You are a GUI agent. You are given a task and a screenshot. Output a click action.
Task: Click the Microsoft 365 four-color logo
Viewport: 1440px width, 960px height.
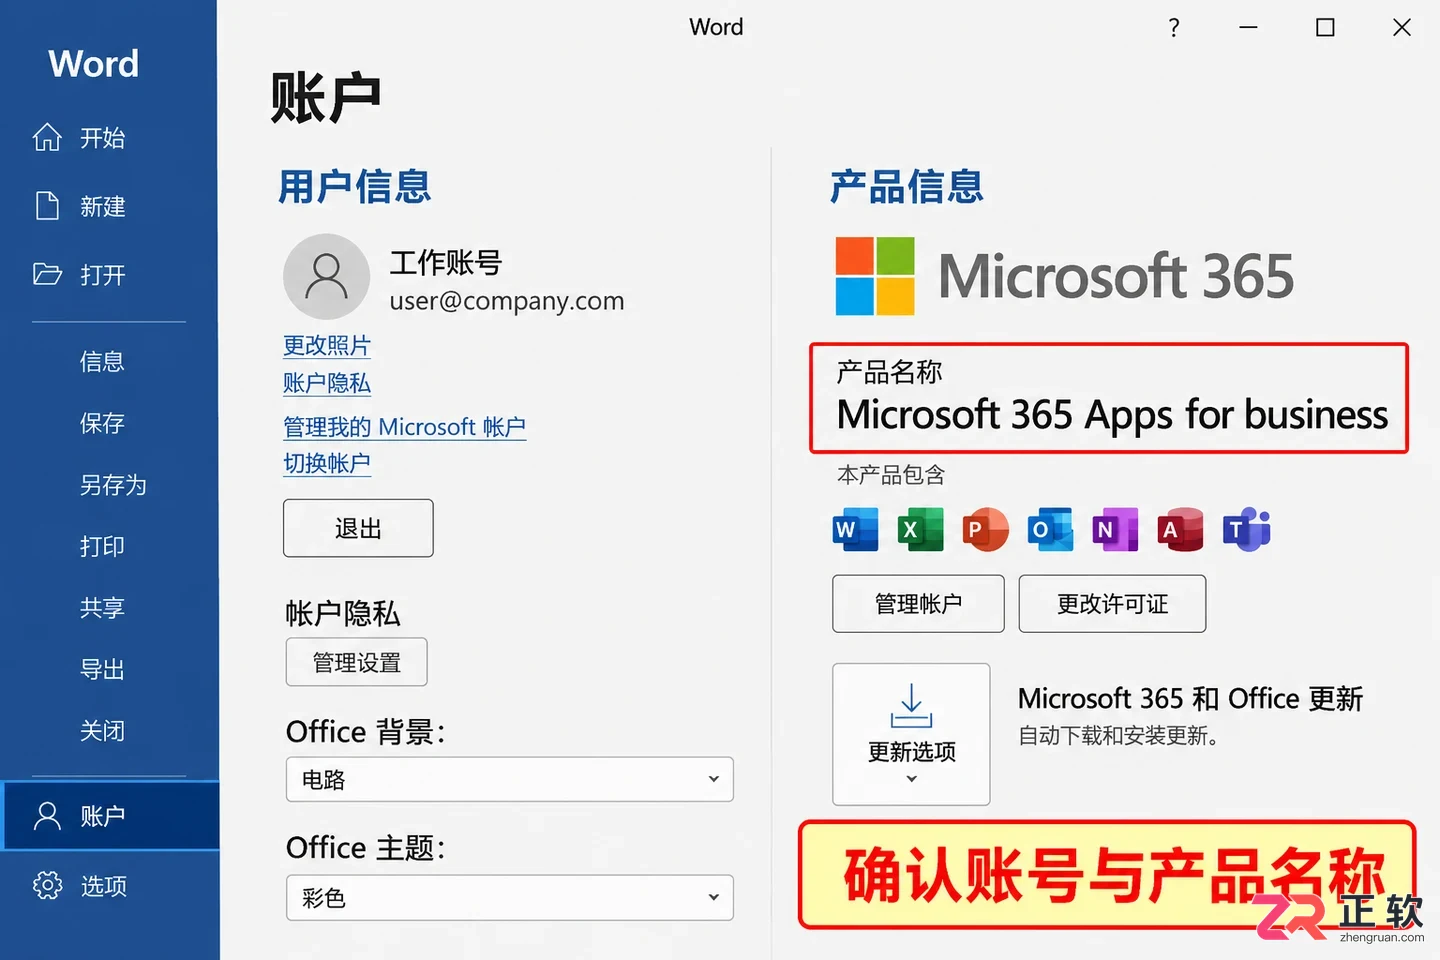tap(875, 276)
